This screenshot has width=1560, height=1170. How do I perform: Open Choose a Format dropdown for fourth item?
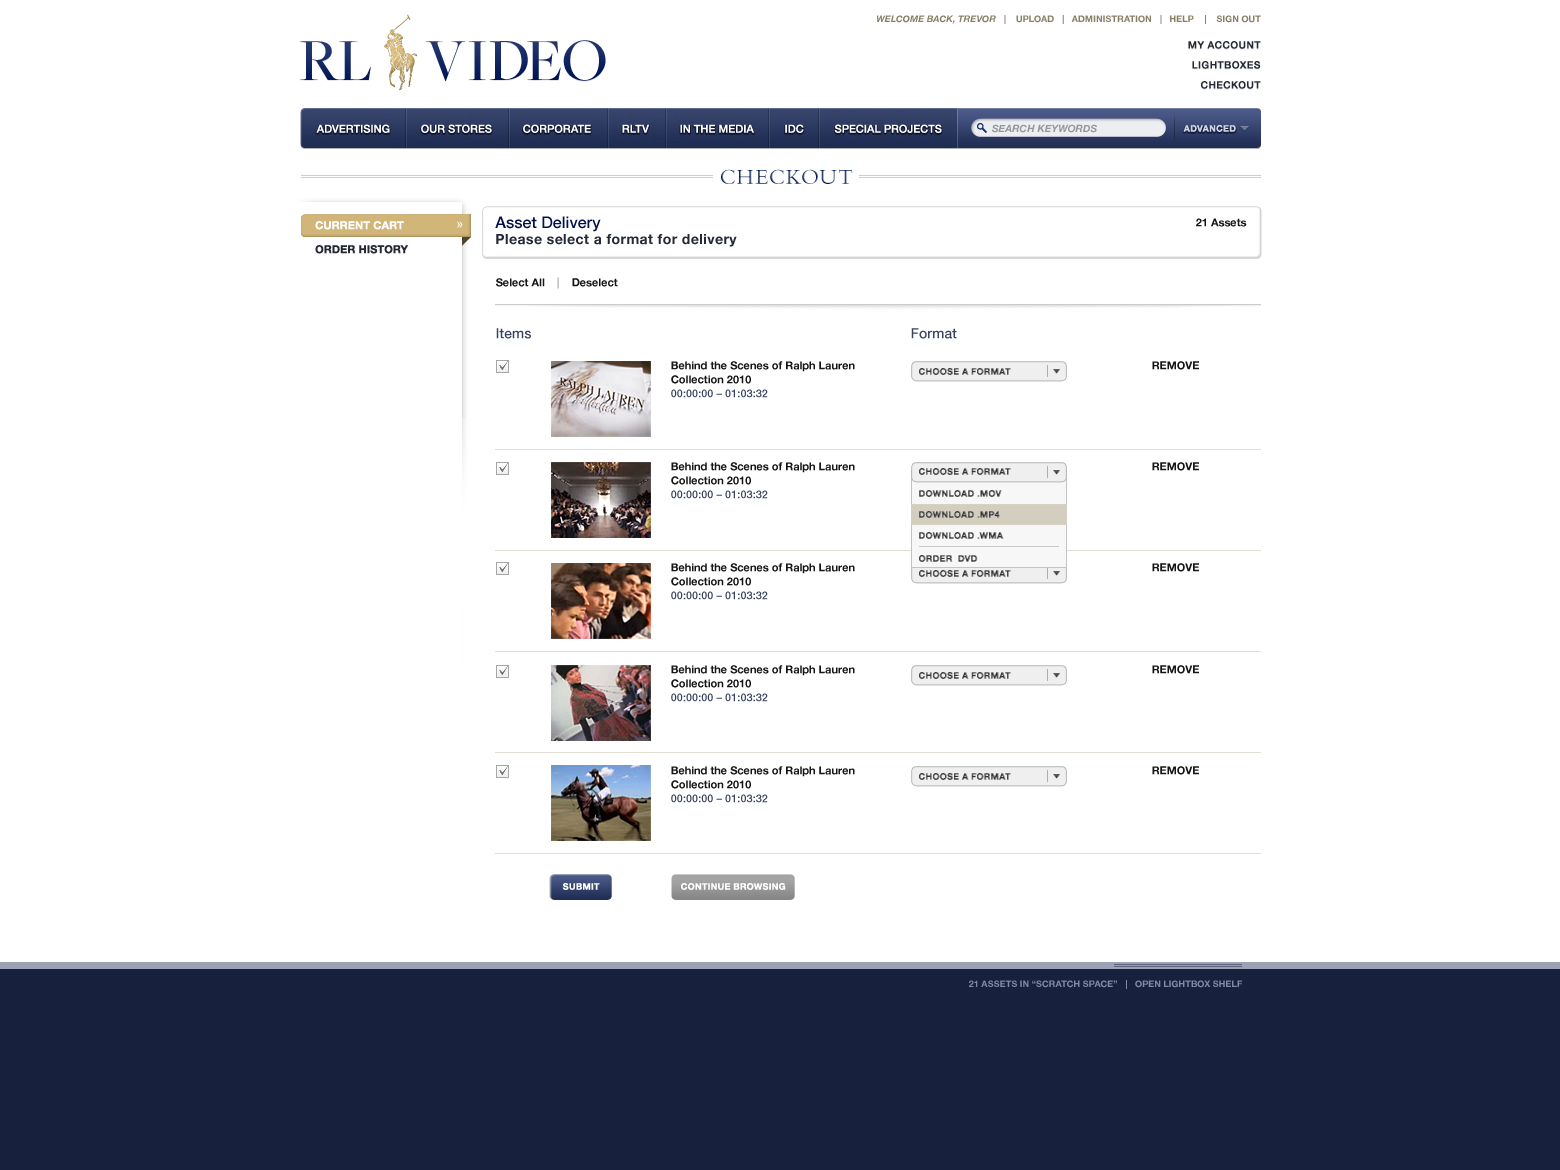[988, 675]
